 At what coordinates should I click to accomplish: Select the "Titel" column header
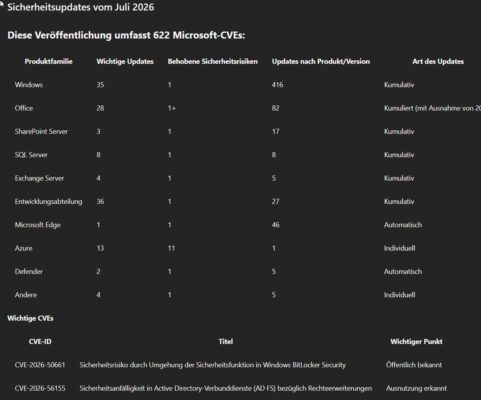(226, 341)
